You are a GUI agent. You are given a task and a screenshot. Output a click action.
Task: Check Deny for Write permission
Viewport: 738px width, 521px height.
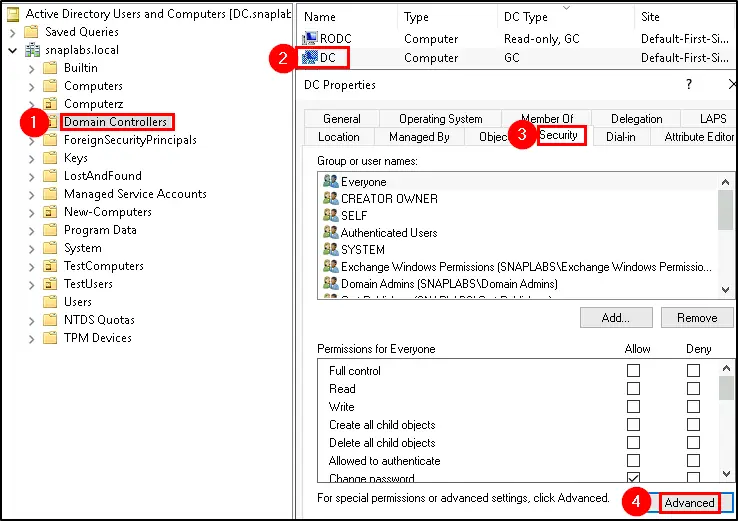pyautogui.click(x=693, y=407)
